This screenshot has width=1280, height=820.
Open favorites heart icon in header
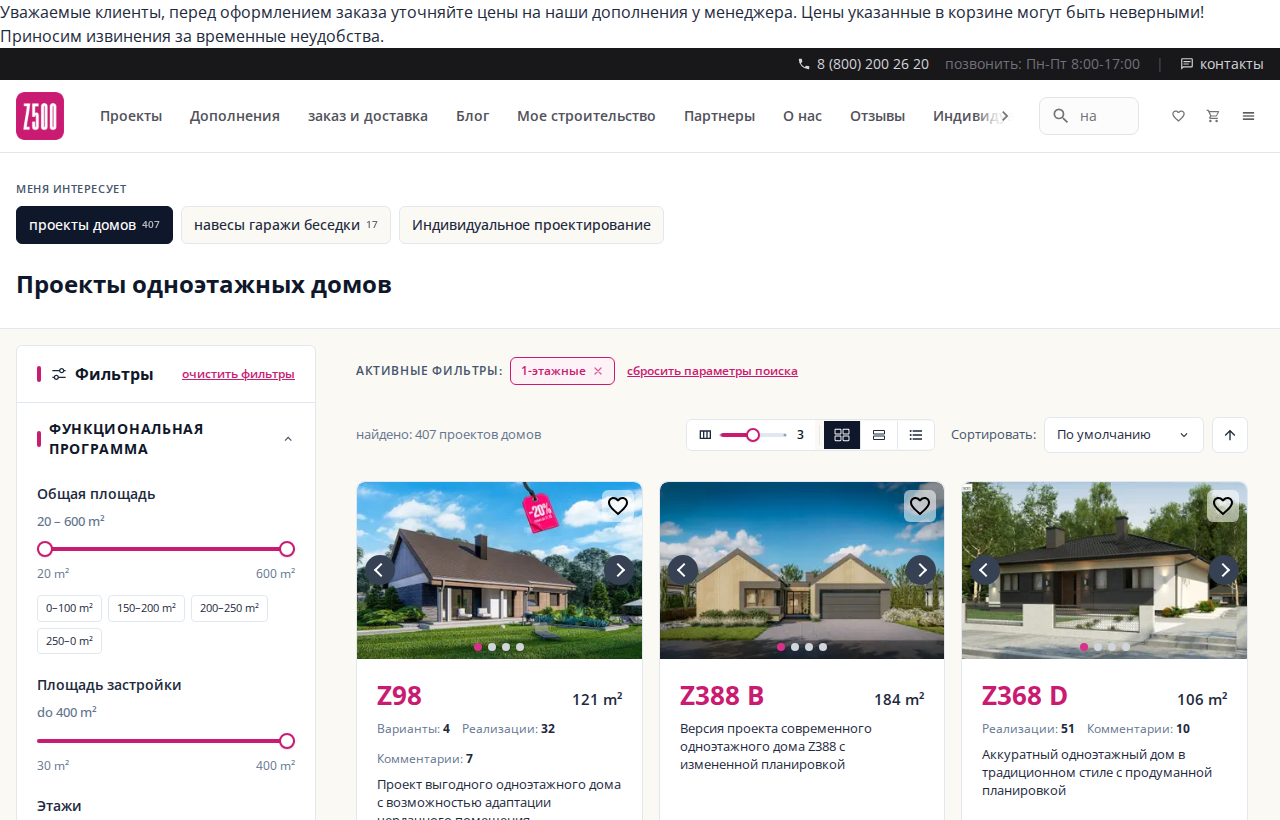point(1178,116)
